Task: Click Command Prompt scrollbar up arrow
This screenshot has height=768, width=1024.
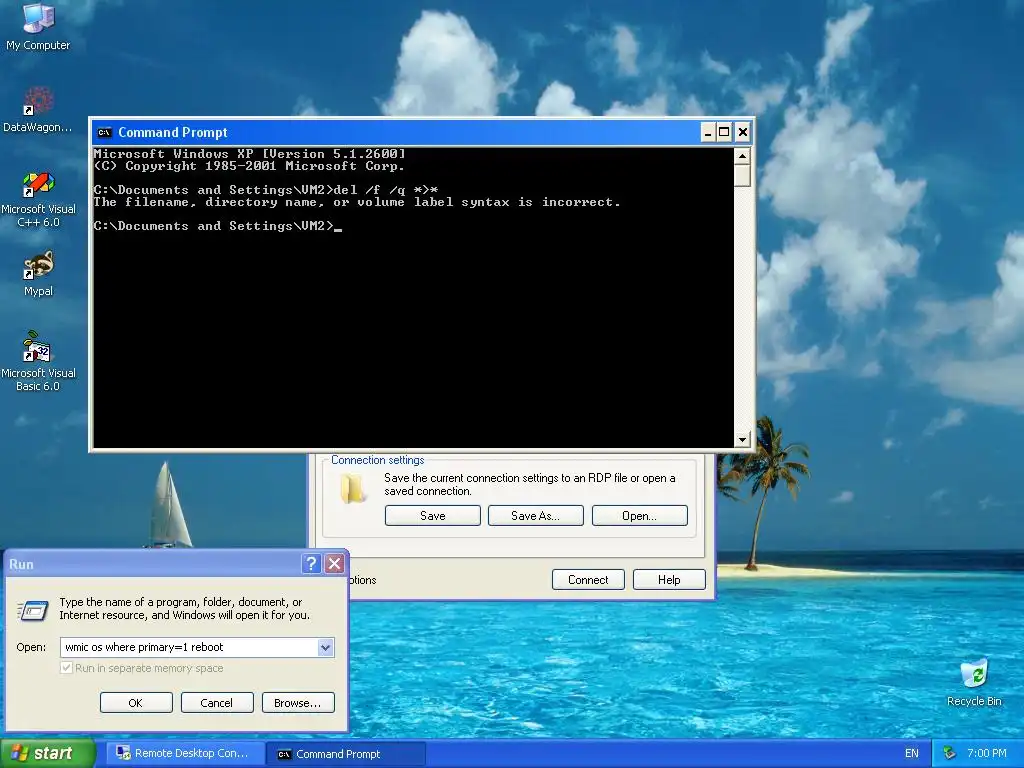Action: coord(742,156)
